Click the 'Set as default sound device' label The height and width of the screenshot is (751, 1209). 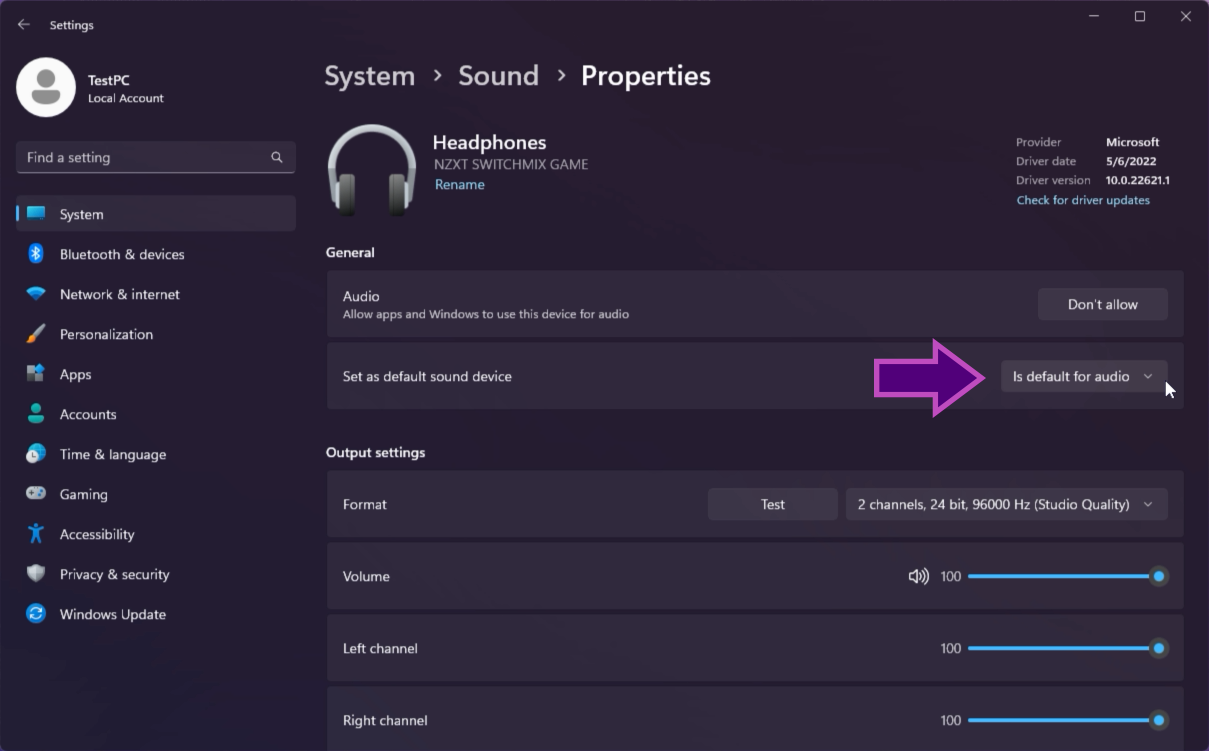click(427, 377)
